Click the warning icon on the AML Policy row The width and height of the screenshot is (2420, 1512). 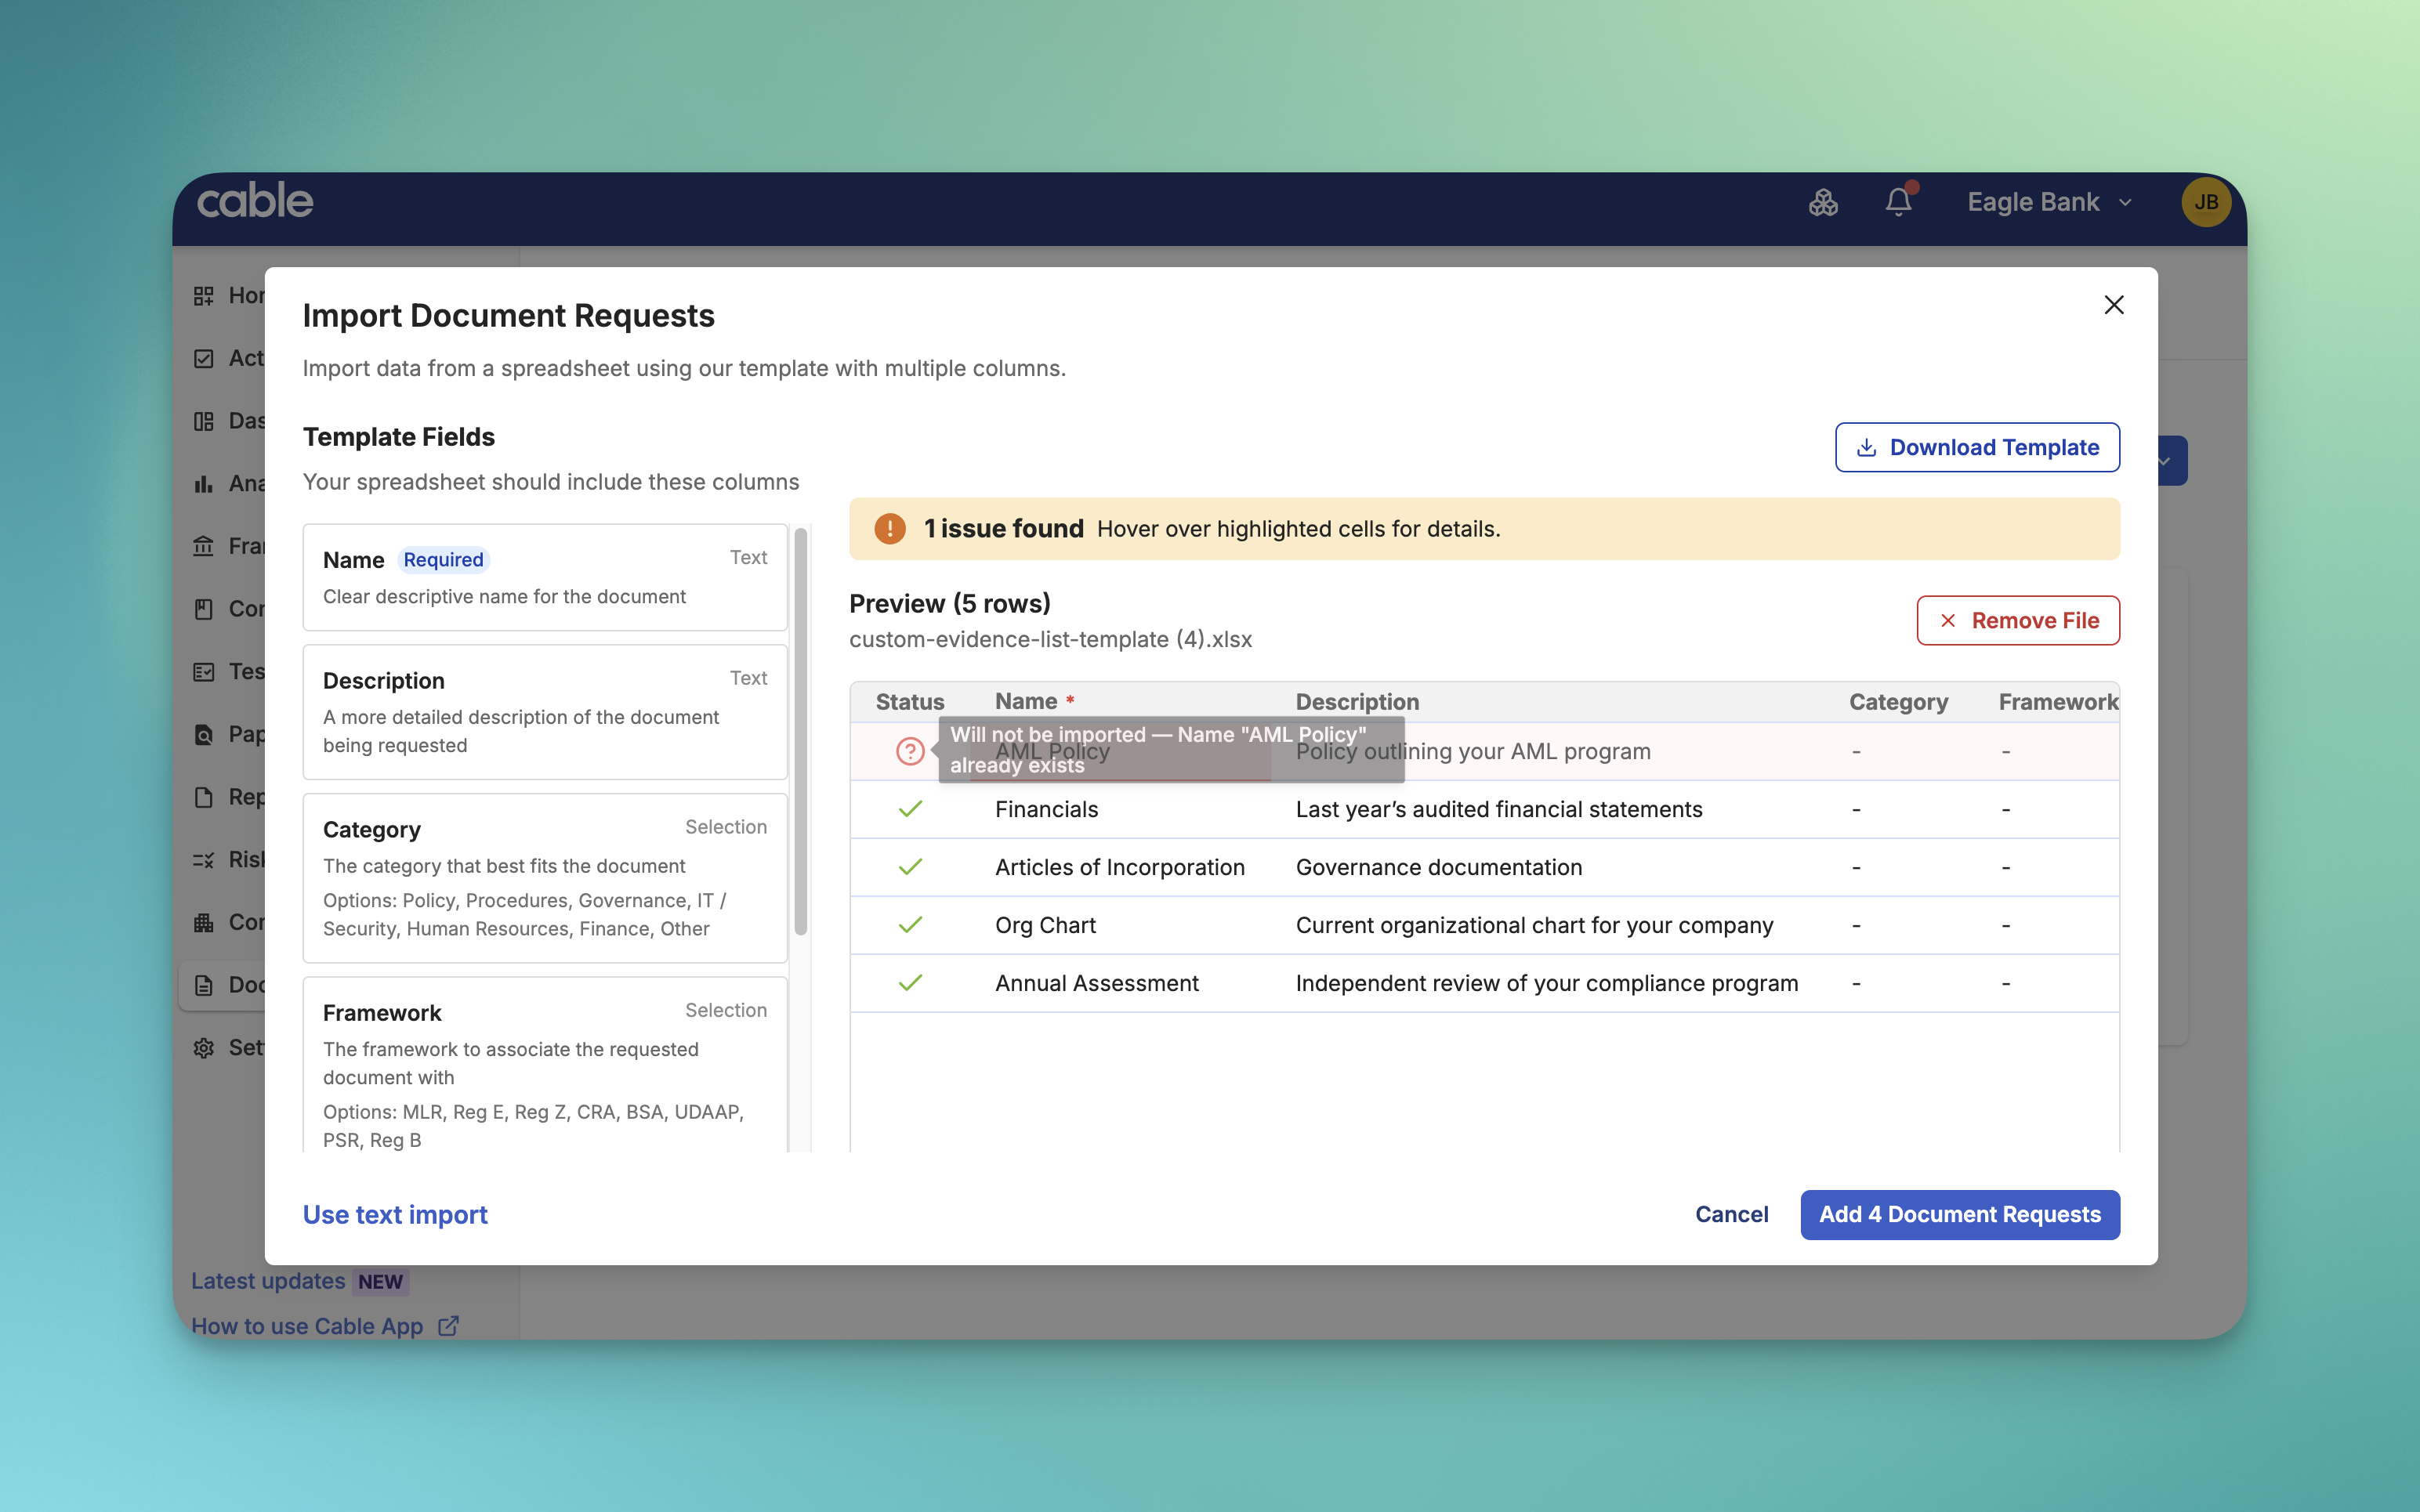pos(910,750)
